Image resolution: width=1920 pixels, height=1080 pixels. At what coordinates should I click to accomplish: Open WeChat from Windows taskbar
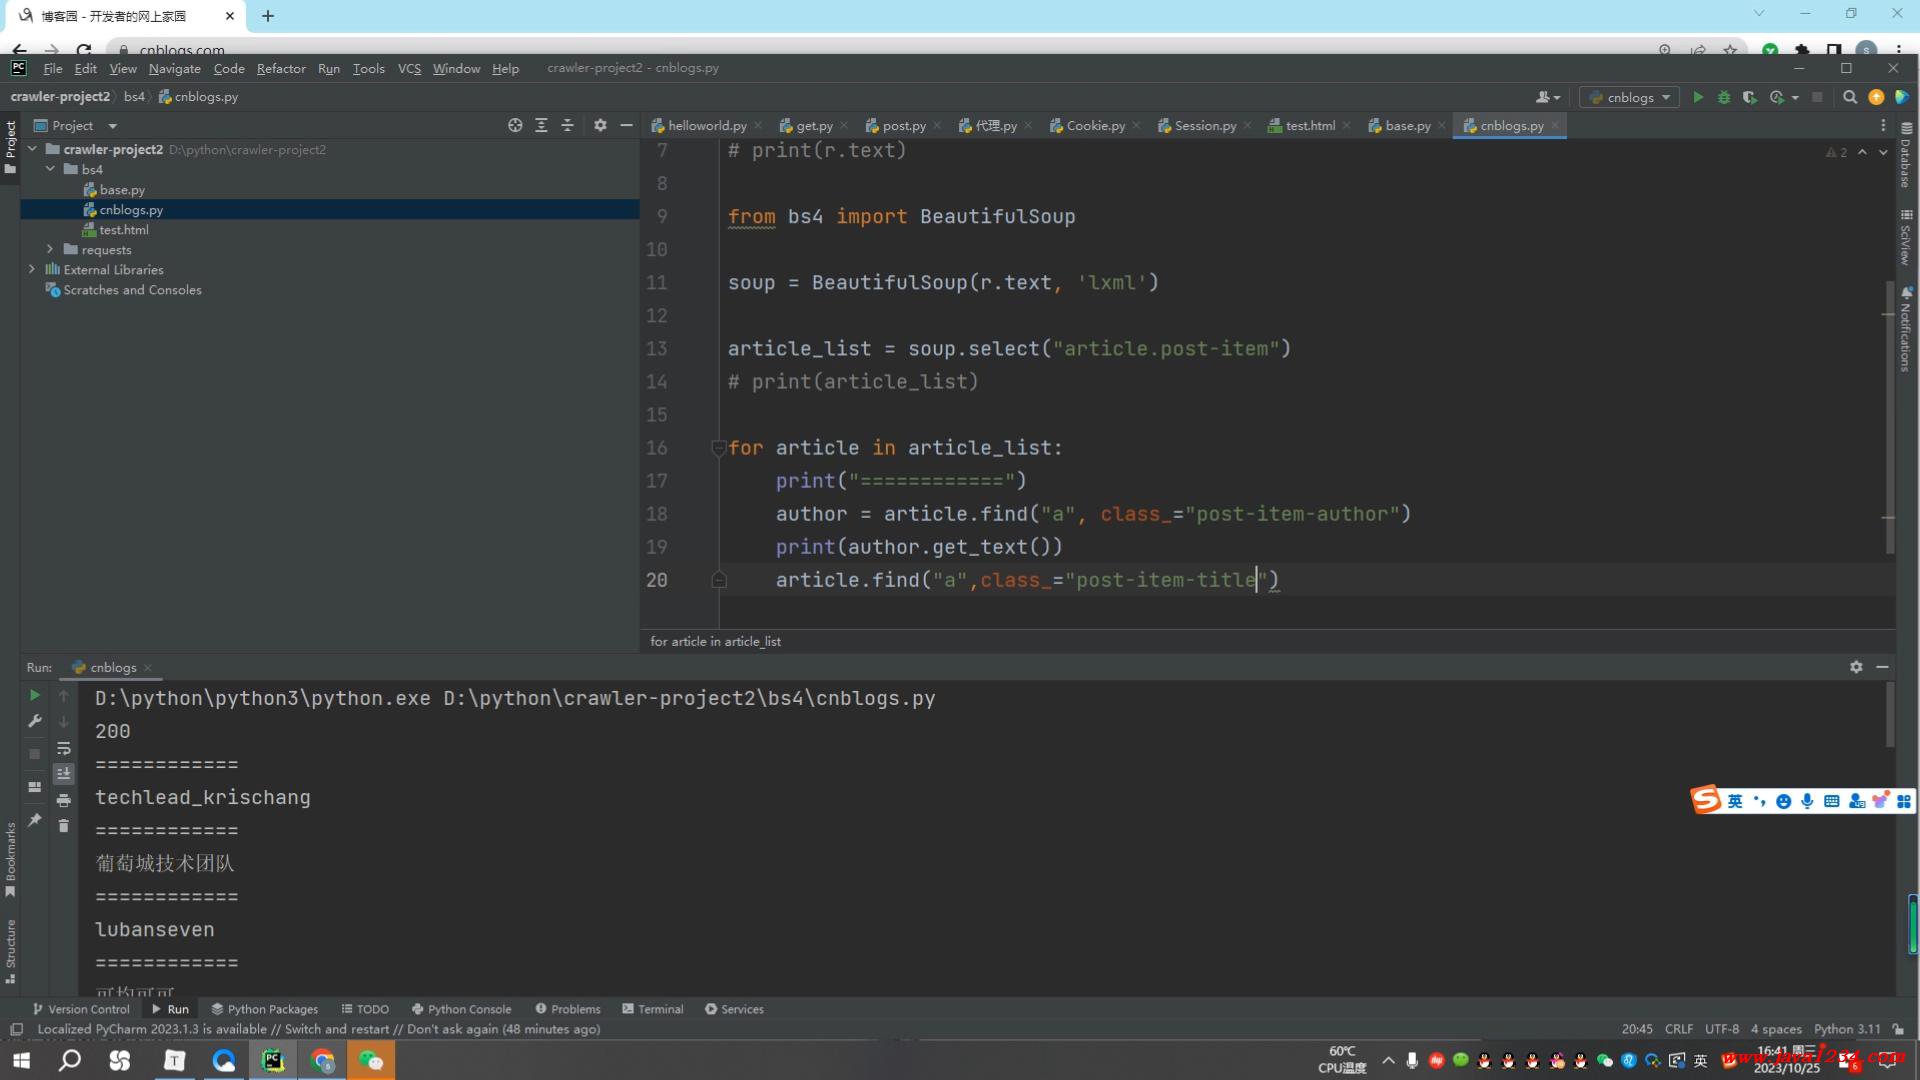tap(371, 1060)
